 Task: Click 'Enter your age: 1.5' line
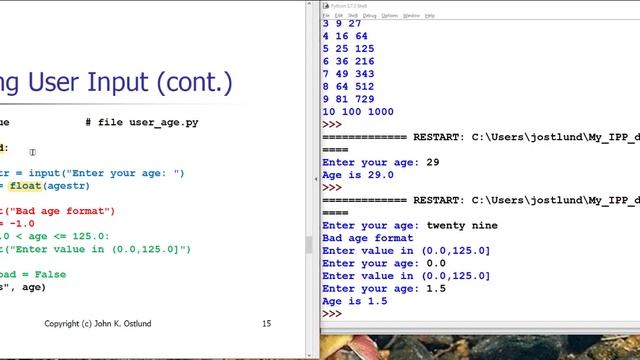(384, 289)
